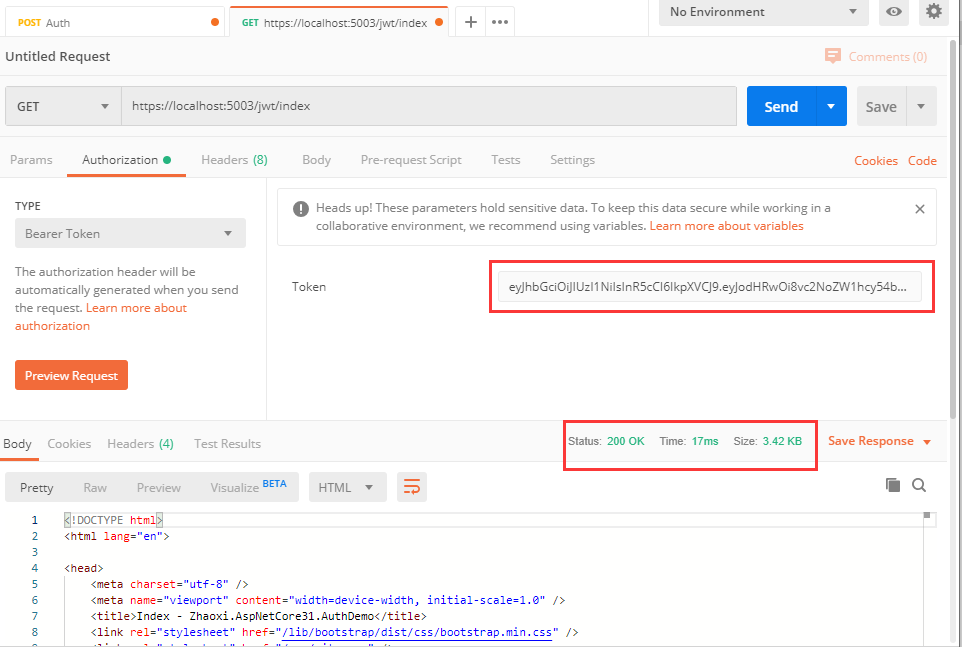This screenshot has height=647, width=962.
Task: Open the Learn more about variables link
Action: tap(726, 226)
